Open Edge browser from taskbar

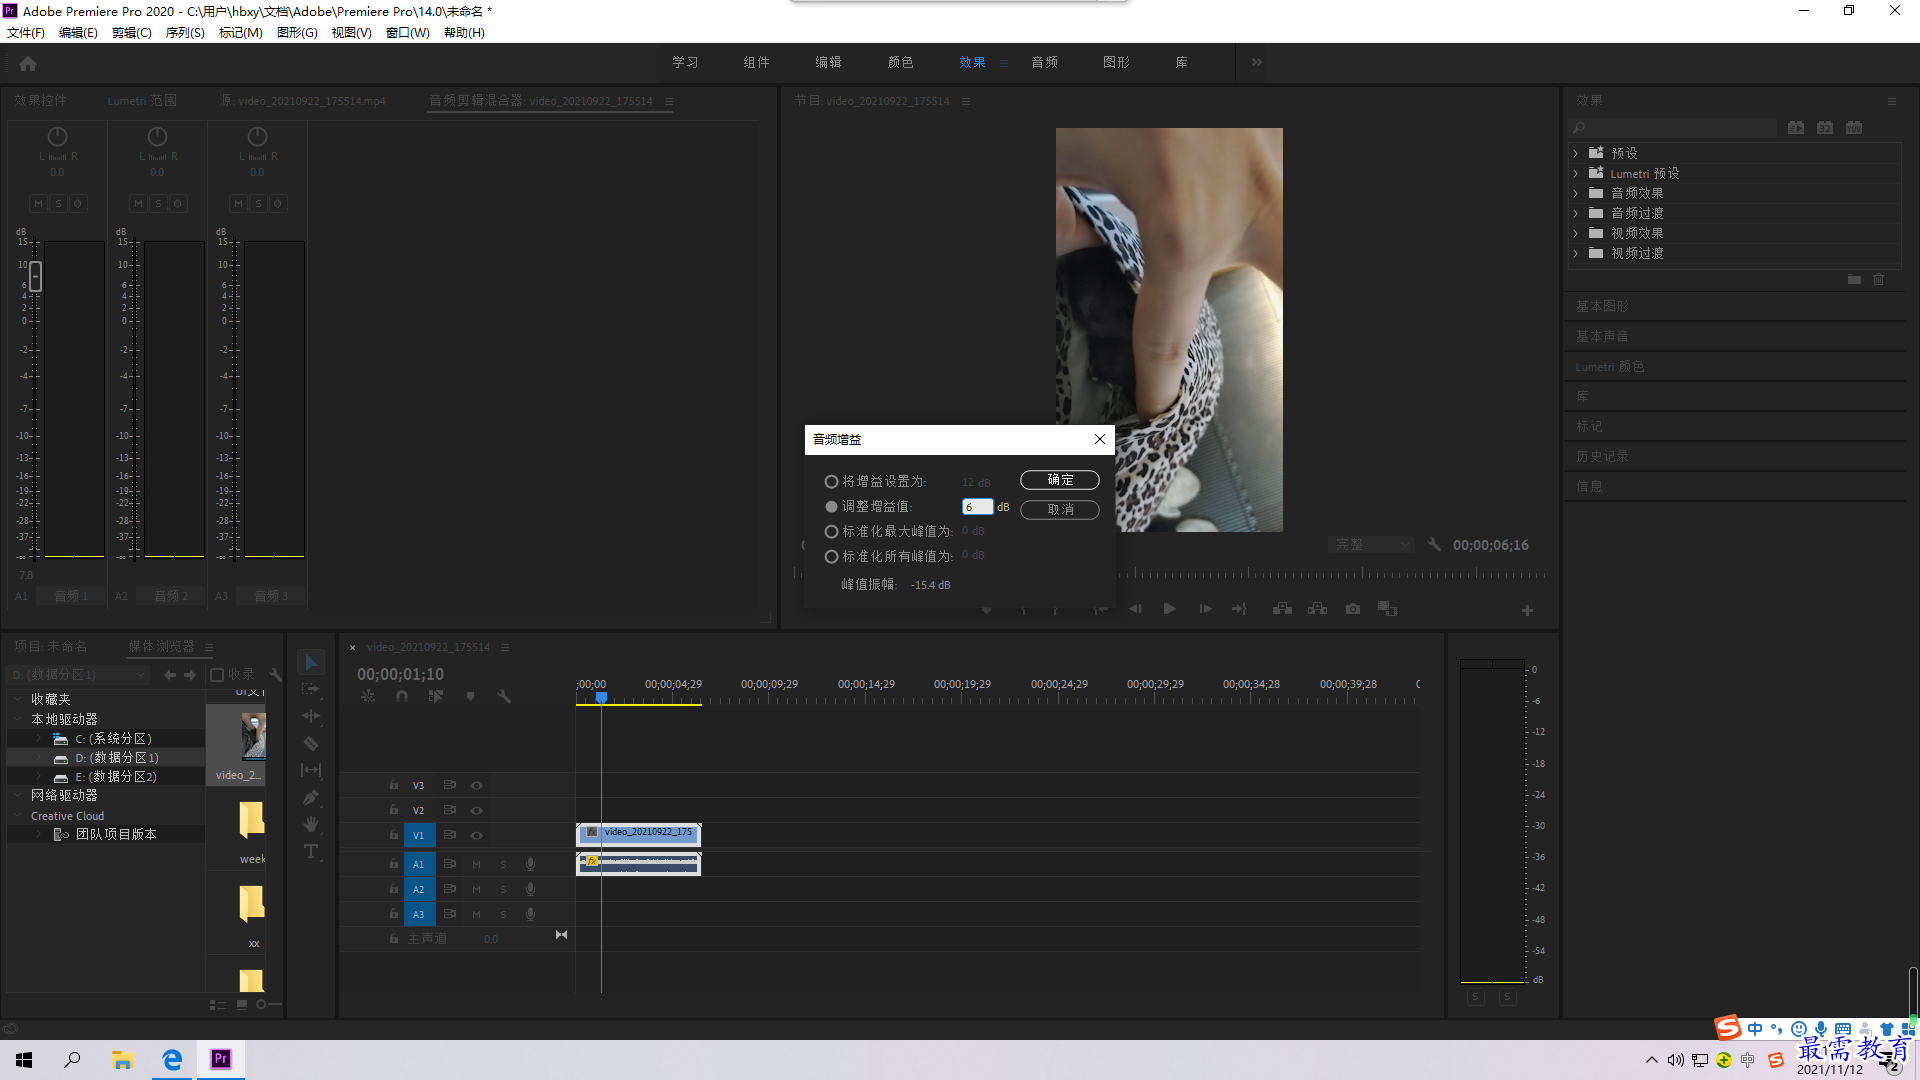point(172,1059)
